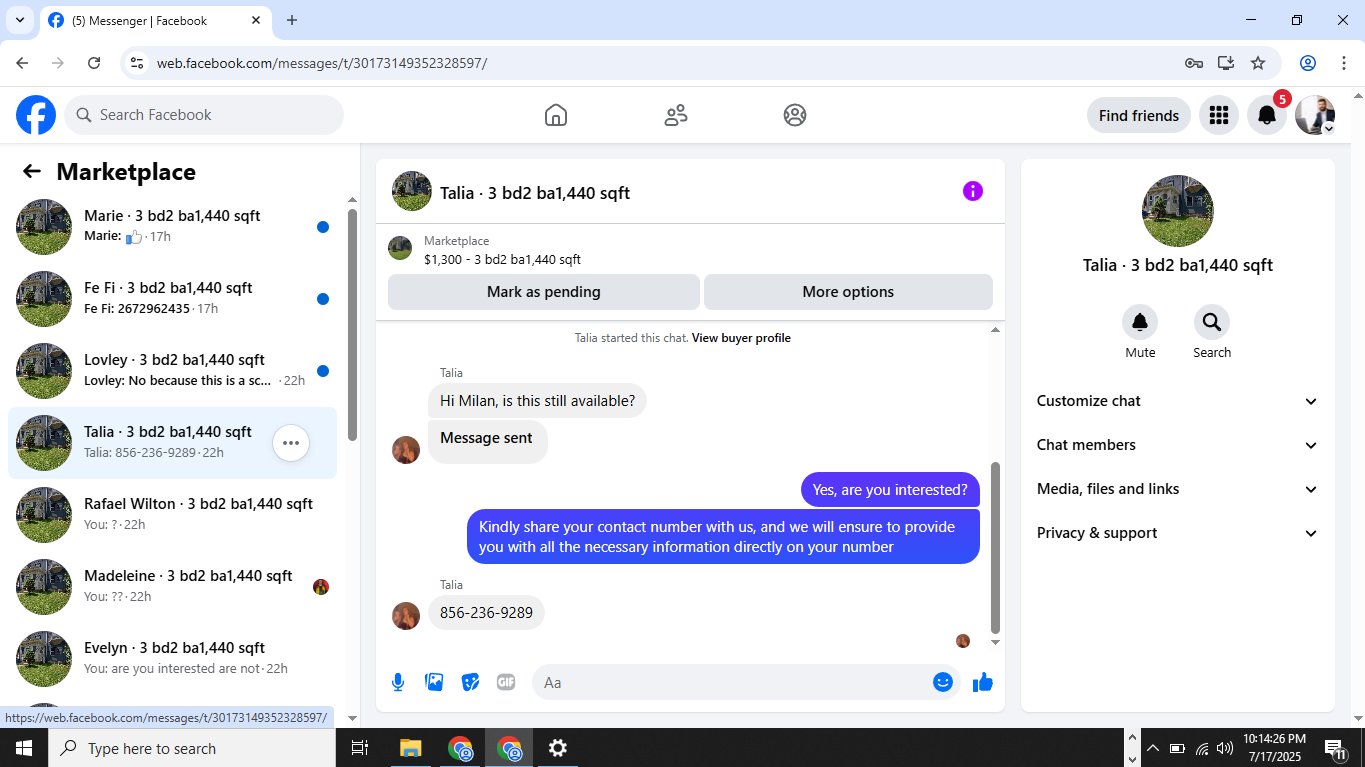Open Marketplace listing $1,300 link

tap(502, 260)
